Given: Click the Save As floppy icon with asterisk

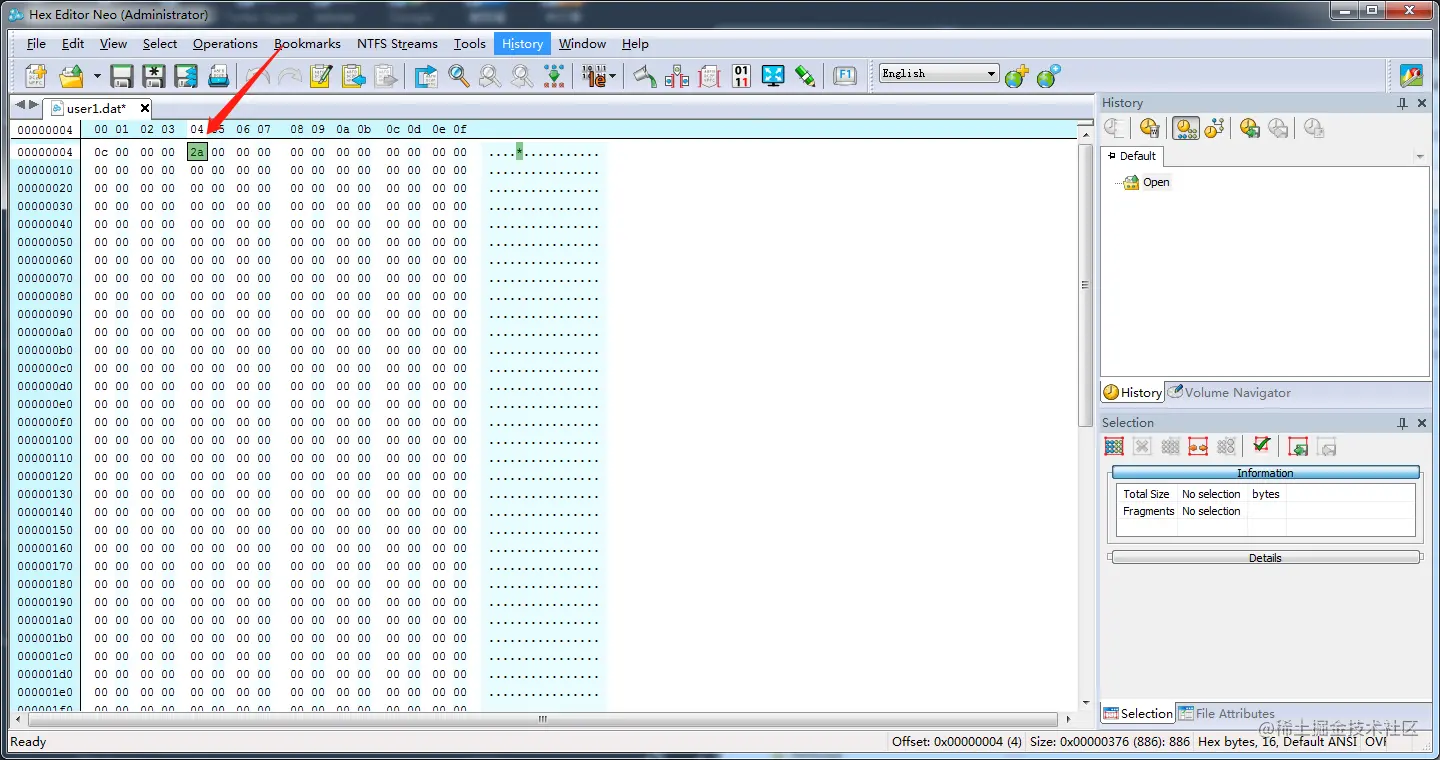Looking at the screenshot, I should click(154, 76).
